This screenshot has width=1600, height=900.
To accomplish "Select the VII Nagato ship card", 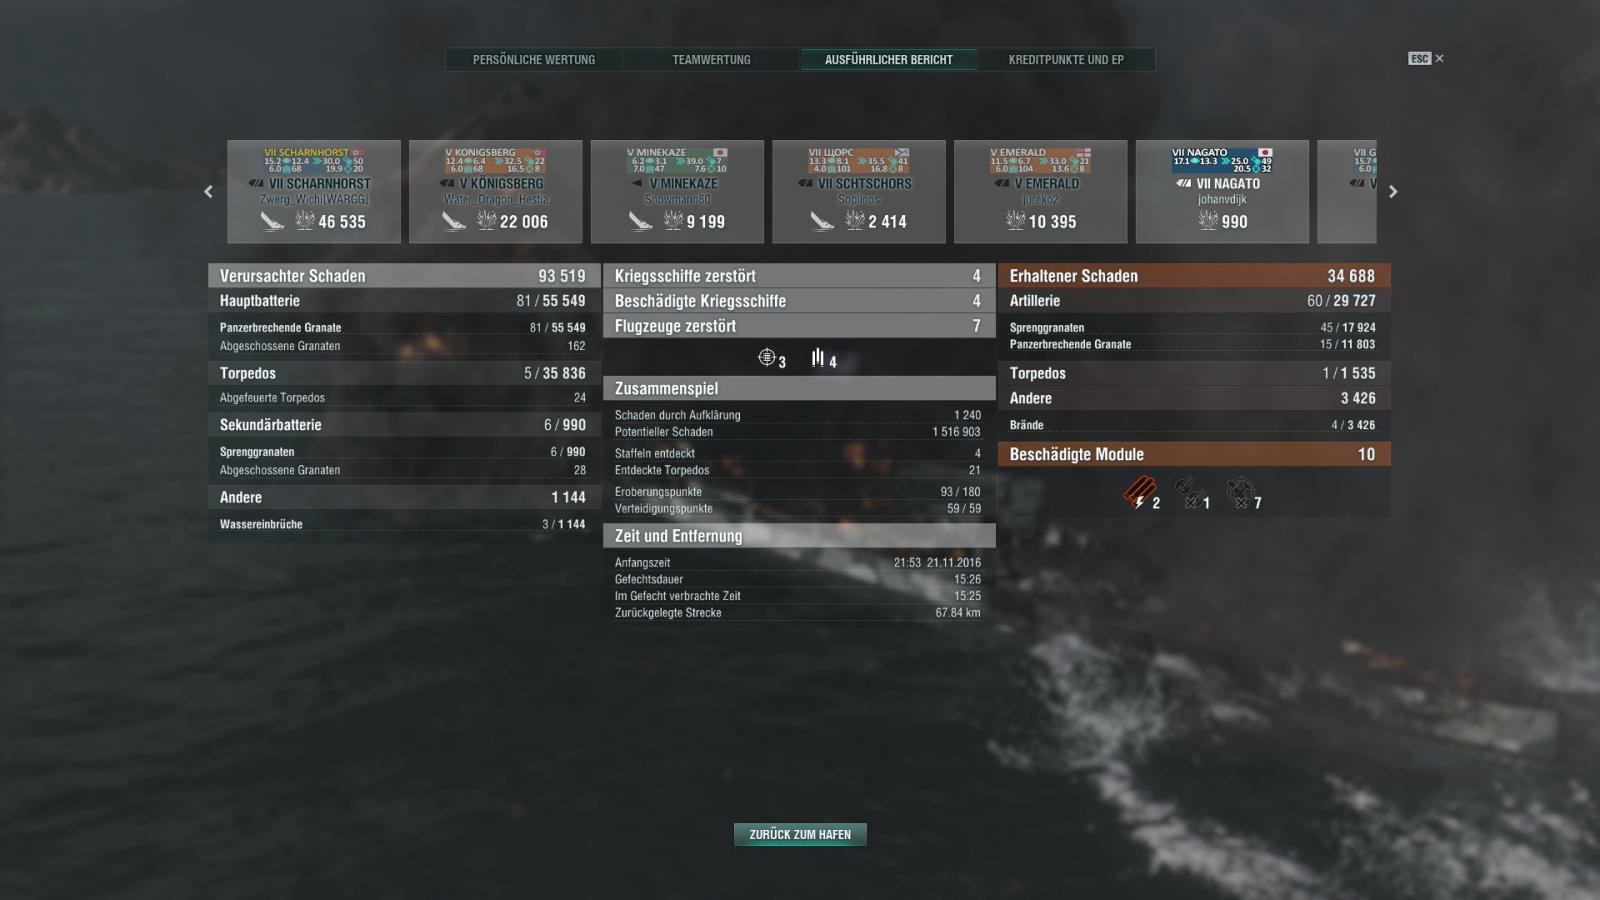I will point(1222,192).
